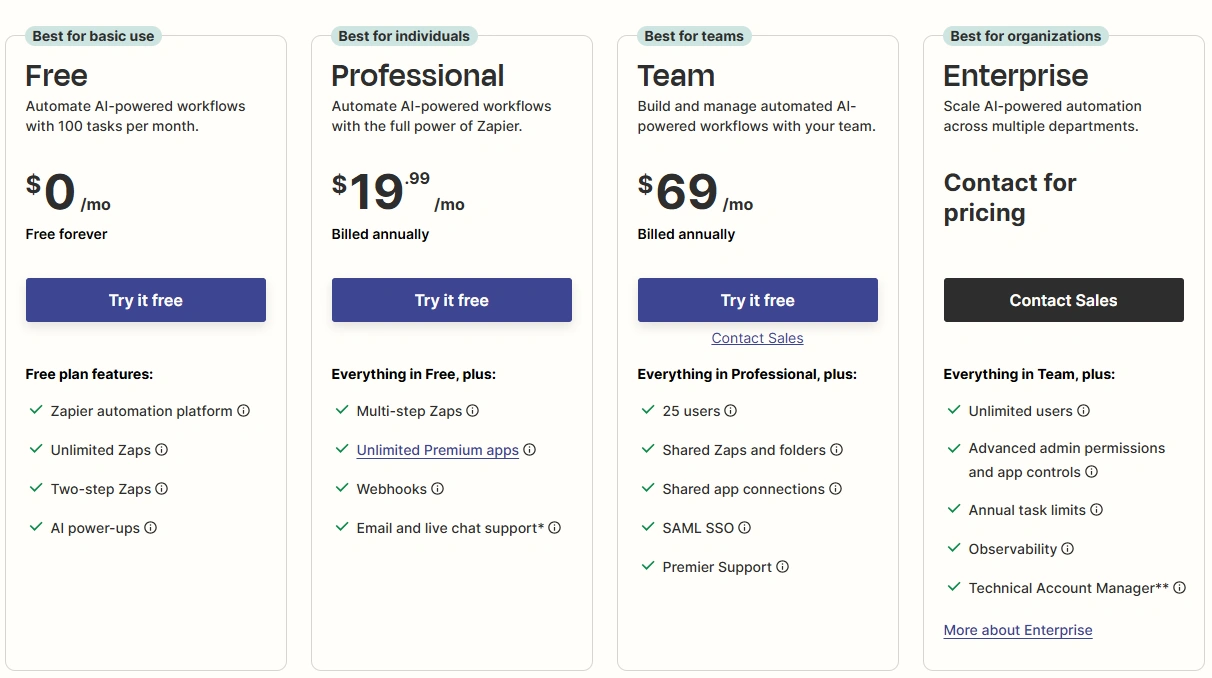The image size is (1212, 678).
Task: Start Team plan with Try it free
Action: pos(758,300)
